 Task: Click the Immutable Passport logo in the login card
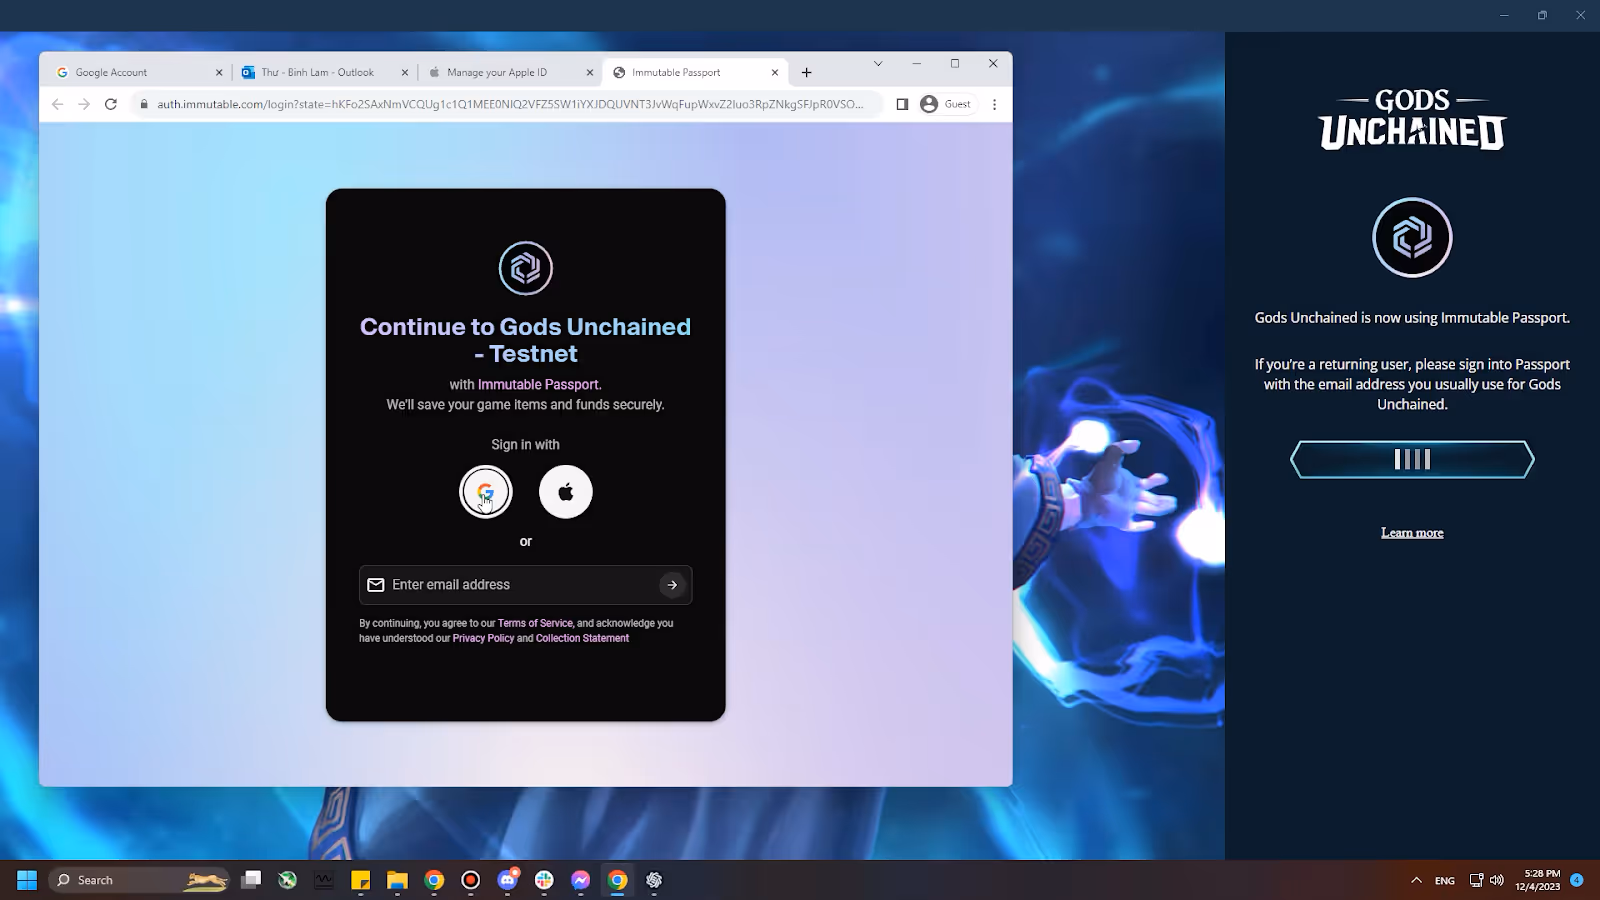pyautogui.click(x=526, y=268)
